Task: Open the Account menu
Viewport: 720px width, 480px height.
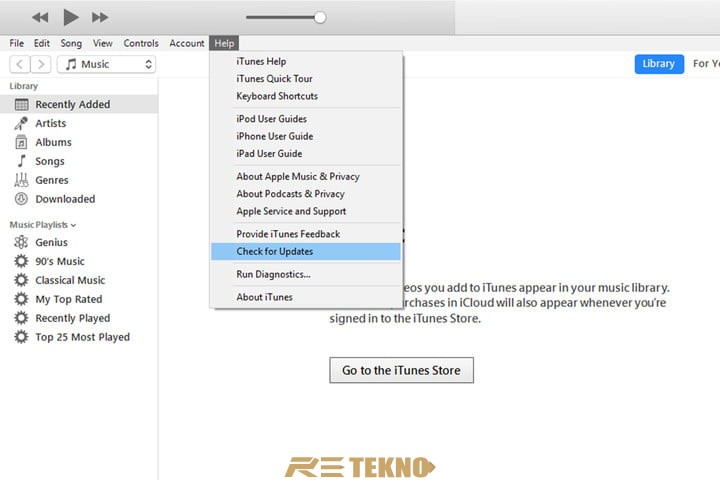Action: tap(187, 43)
